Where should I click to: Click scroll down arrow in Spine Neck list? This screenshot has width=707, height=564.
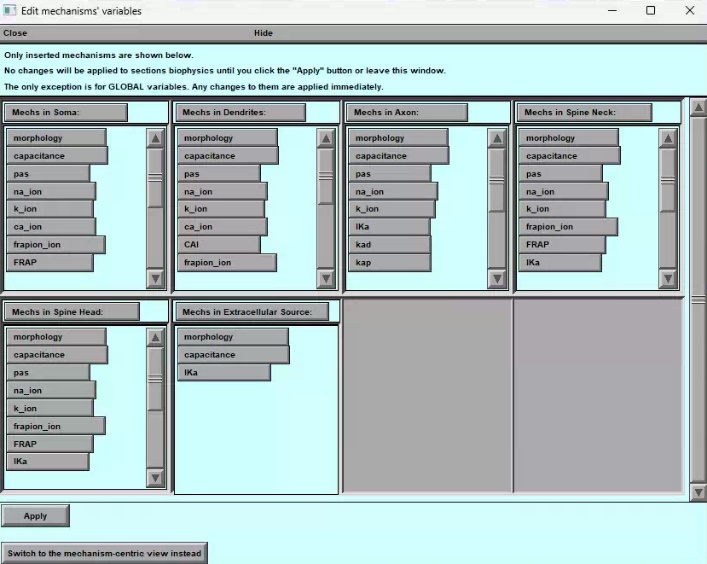[668, 279]
